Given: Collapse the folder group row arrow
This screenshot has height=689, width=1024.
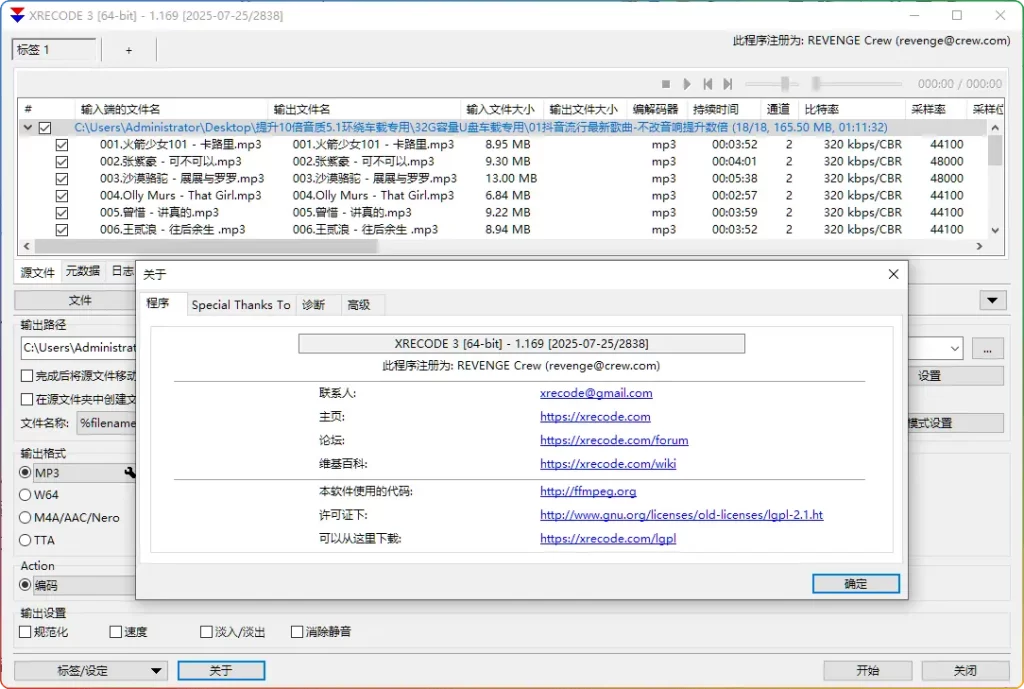Looking at the screenshot, I should 27,127.
